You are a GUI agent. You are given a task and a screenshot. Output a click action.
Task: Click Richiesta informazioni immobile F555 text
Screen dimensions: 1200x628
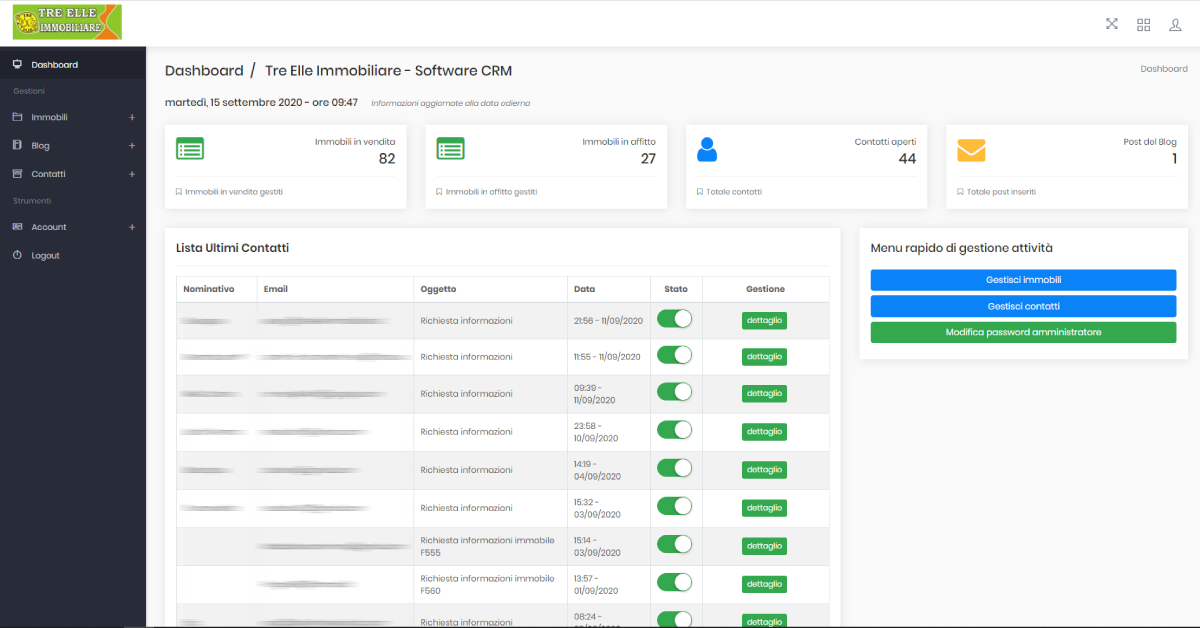pyautogui.click(x=487, y=546)
